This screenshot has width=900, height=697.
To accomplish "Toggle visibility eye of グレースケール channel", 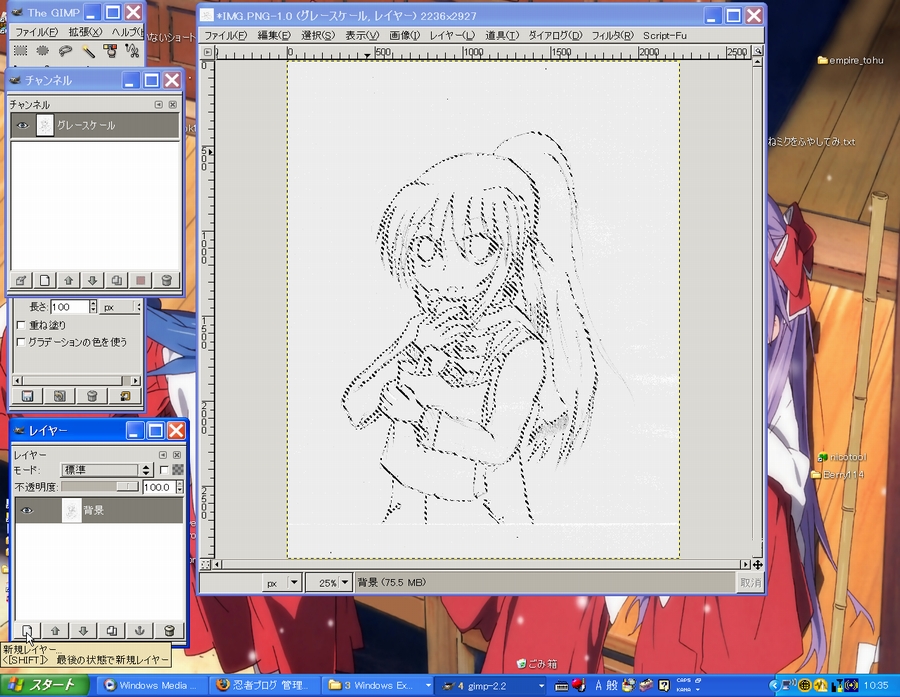I will 22,125.
